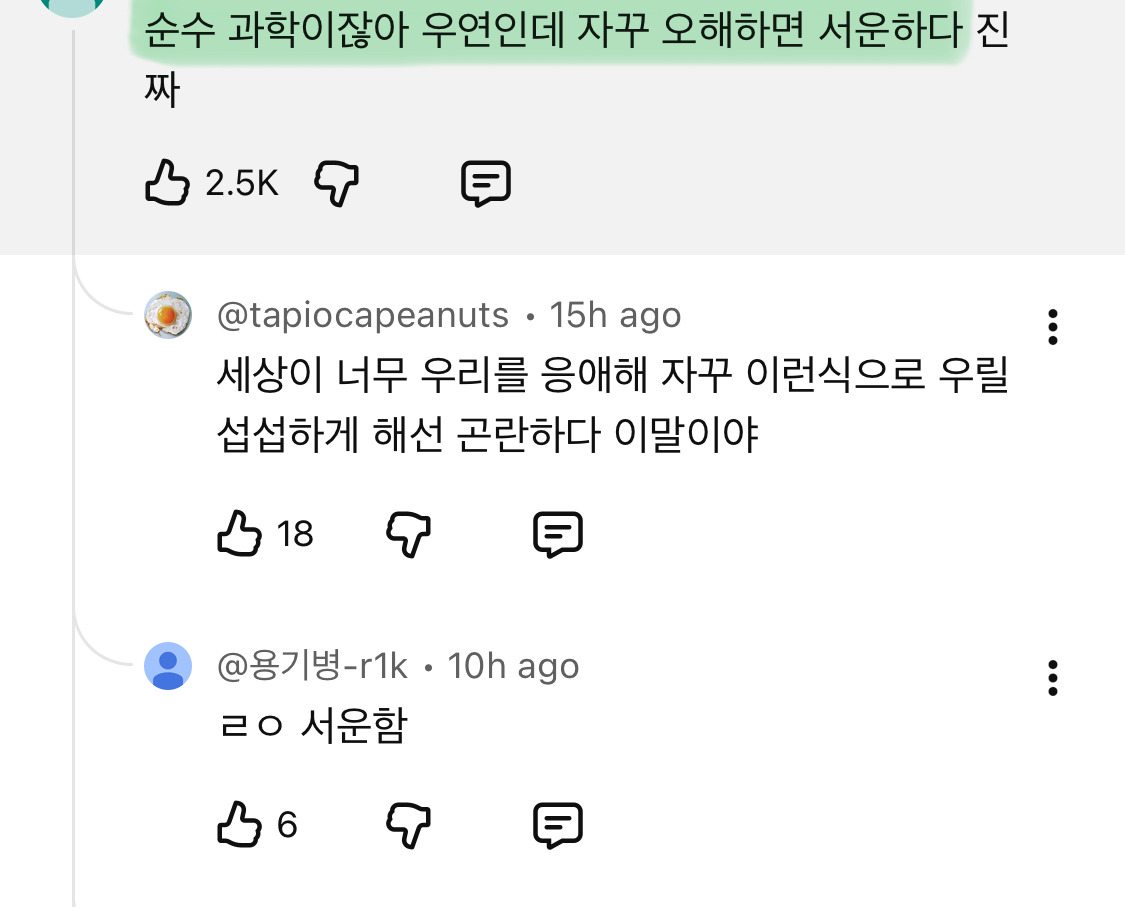Open the '15h ago' comment timestamp

[x=615, y=314]
